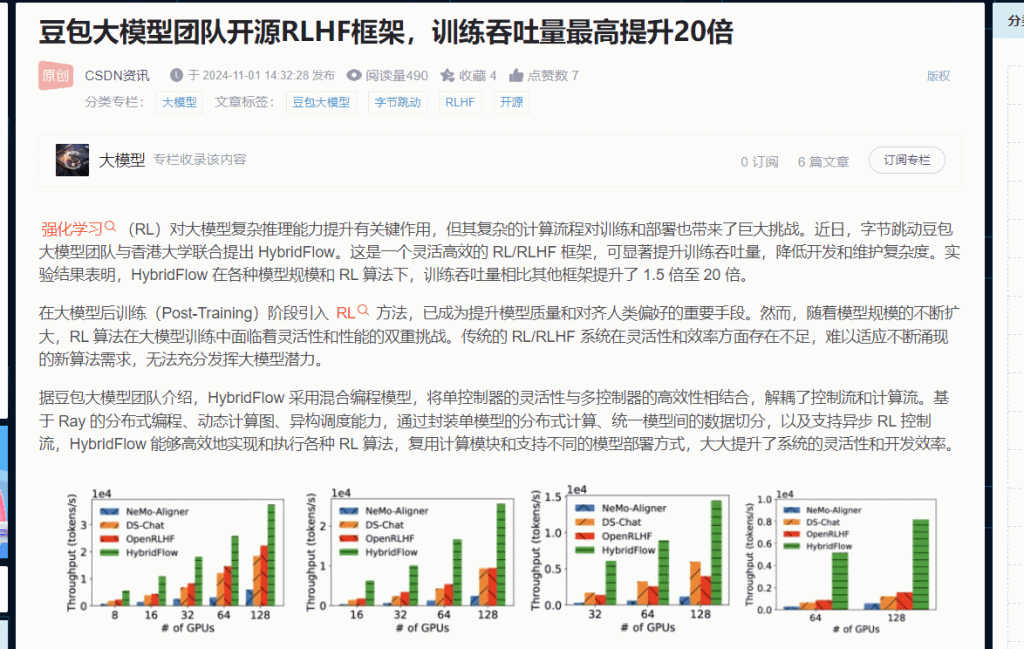
Task: Click the eye icon for read count
Action: pyautogui.click(x=353, y=75)
